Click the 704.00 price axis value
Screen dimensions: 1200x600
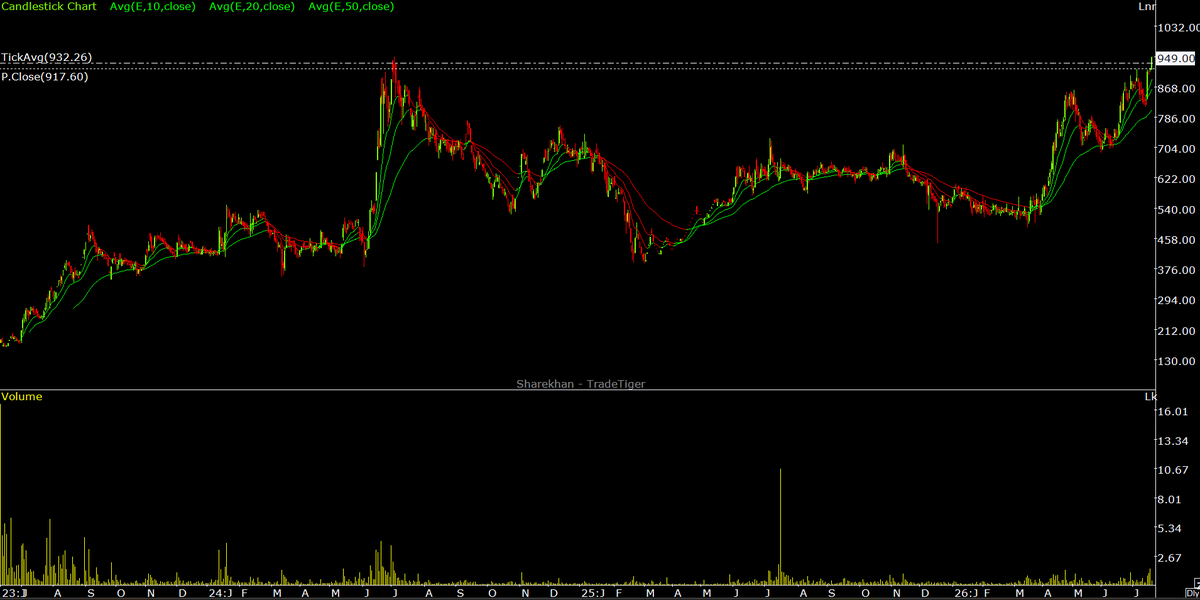1177,149
